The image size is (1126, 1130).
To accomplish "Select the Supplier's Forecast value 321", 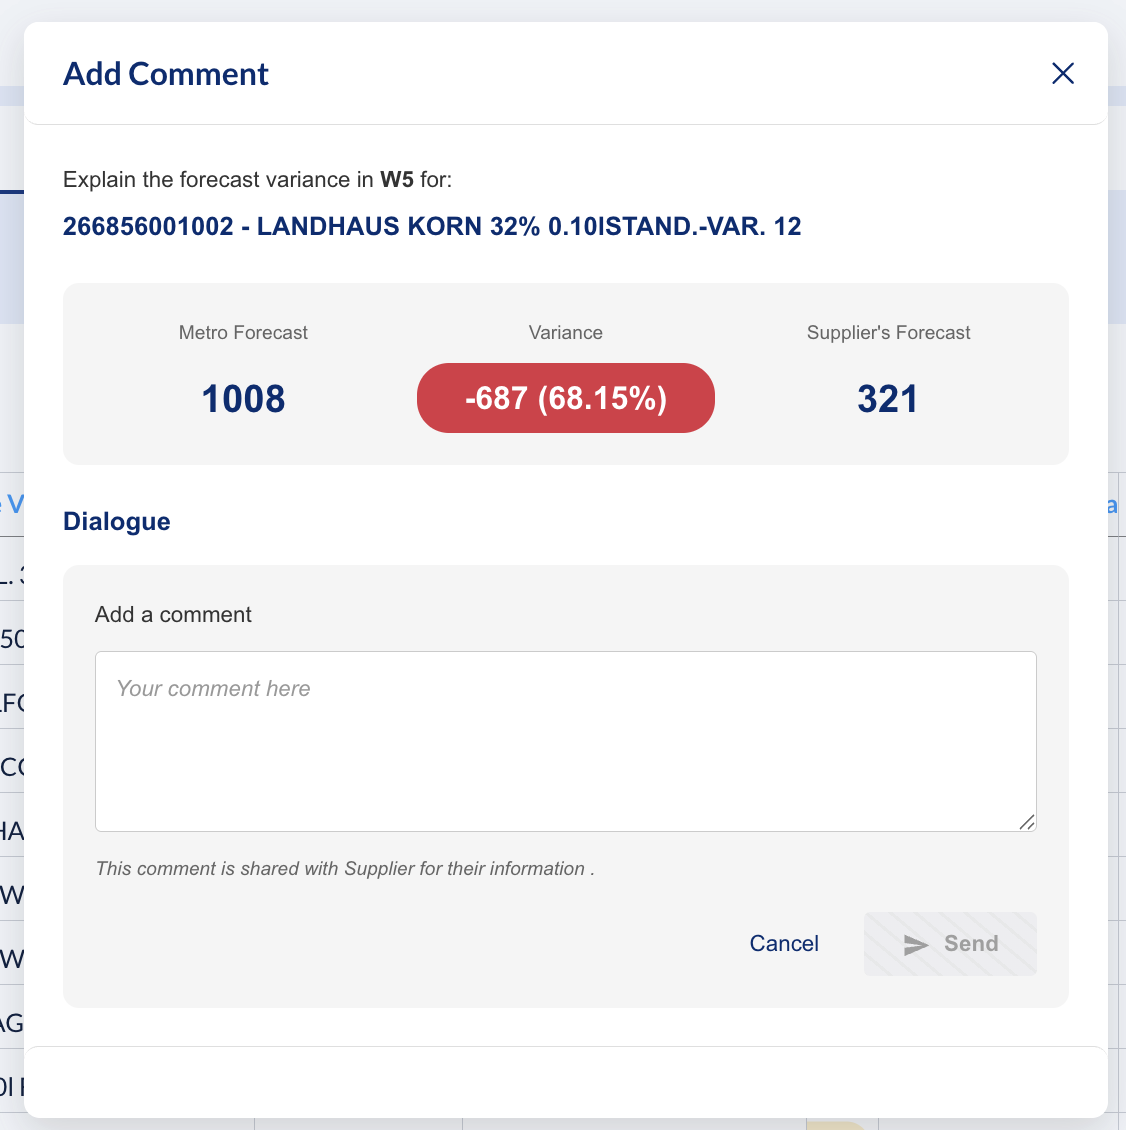I will click(887, 399).
